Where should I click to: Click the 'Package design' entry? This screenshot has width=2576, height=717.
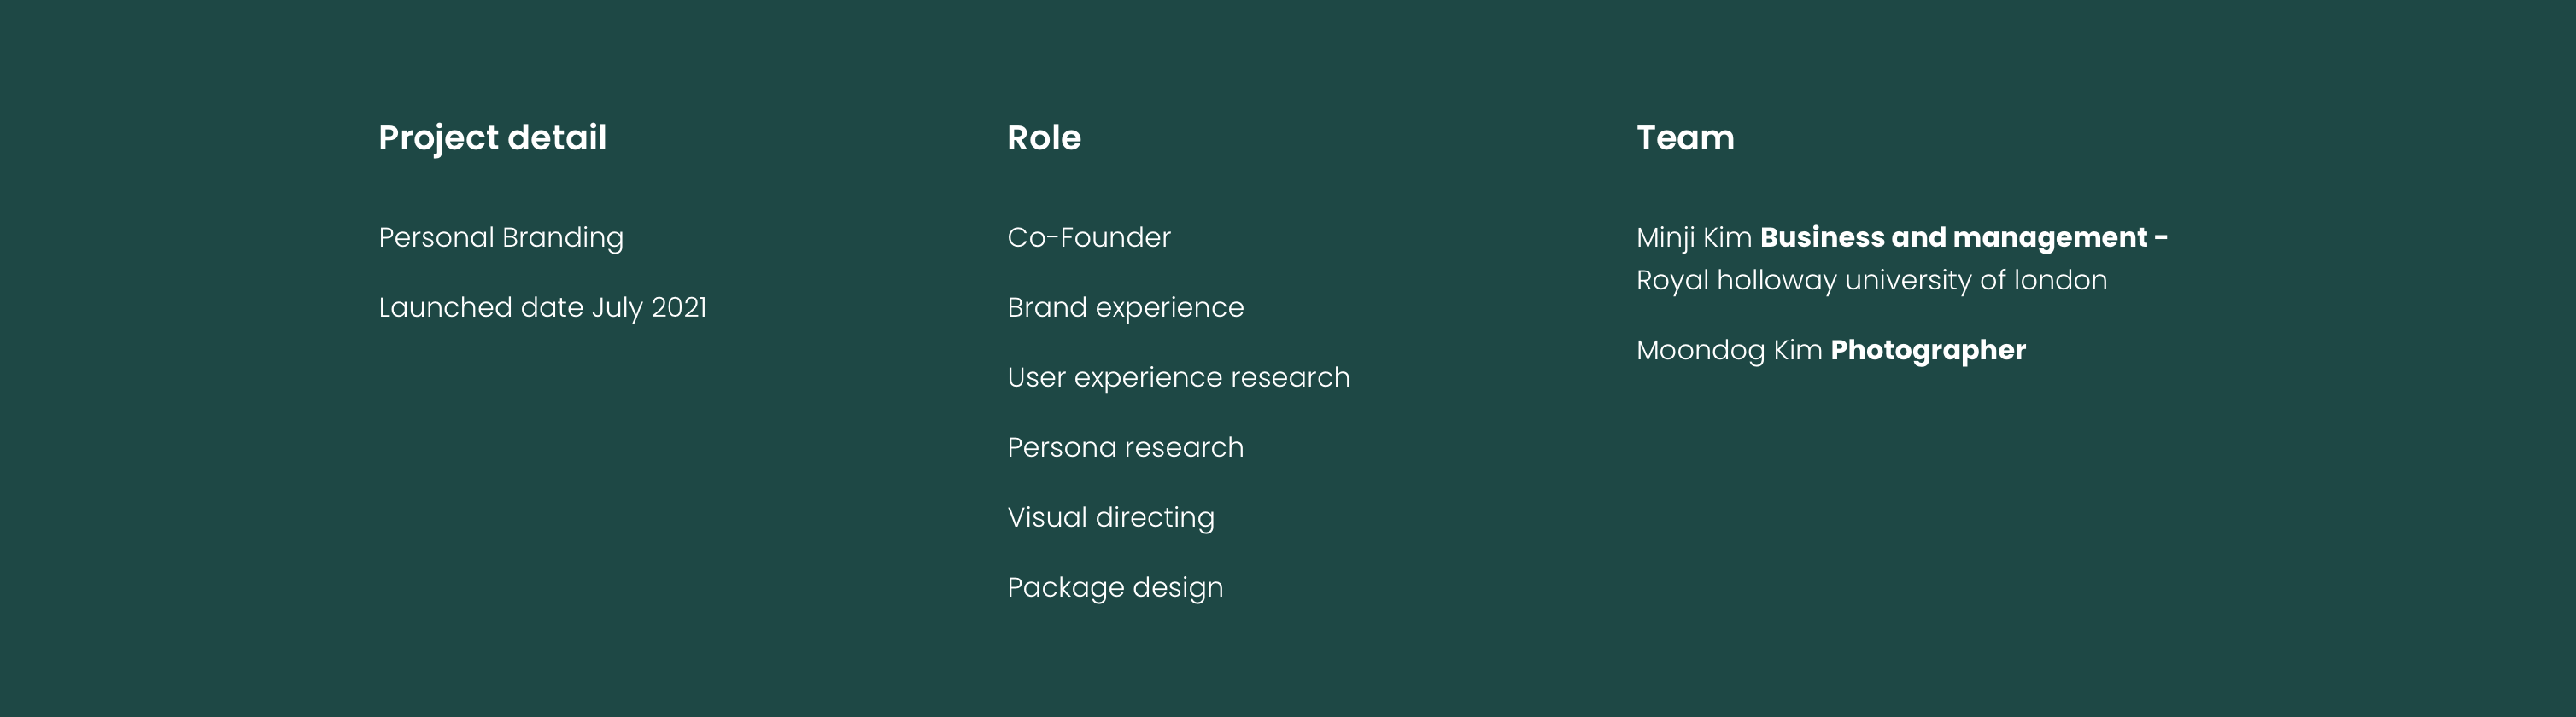click(x=1115, y=588)
